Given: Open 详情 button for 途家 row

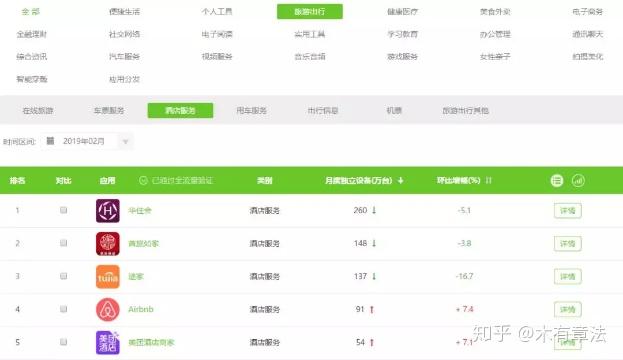Looking at the screenshot, I should [568, 277].
